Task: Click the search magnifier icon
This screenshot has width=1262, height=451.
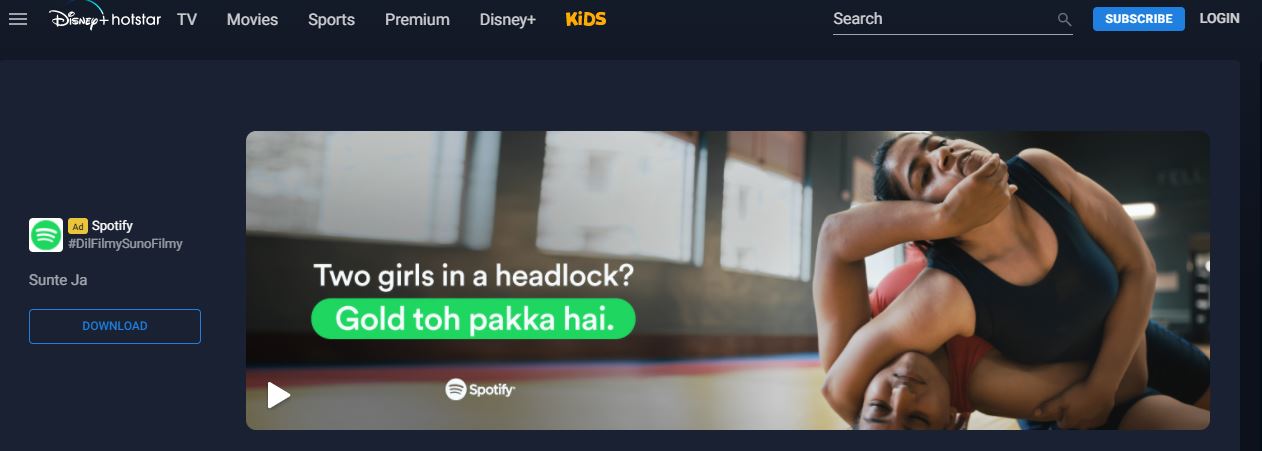Action: pos(1064,20)
